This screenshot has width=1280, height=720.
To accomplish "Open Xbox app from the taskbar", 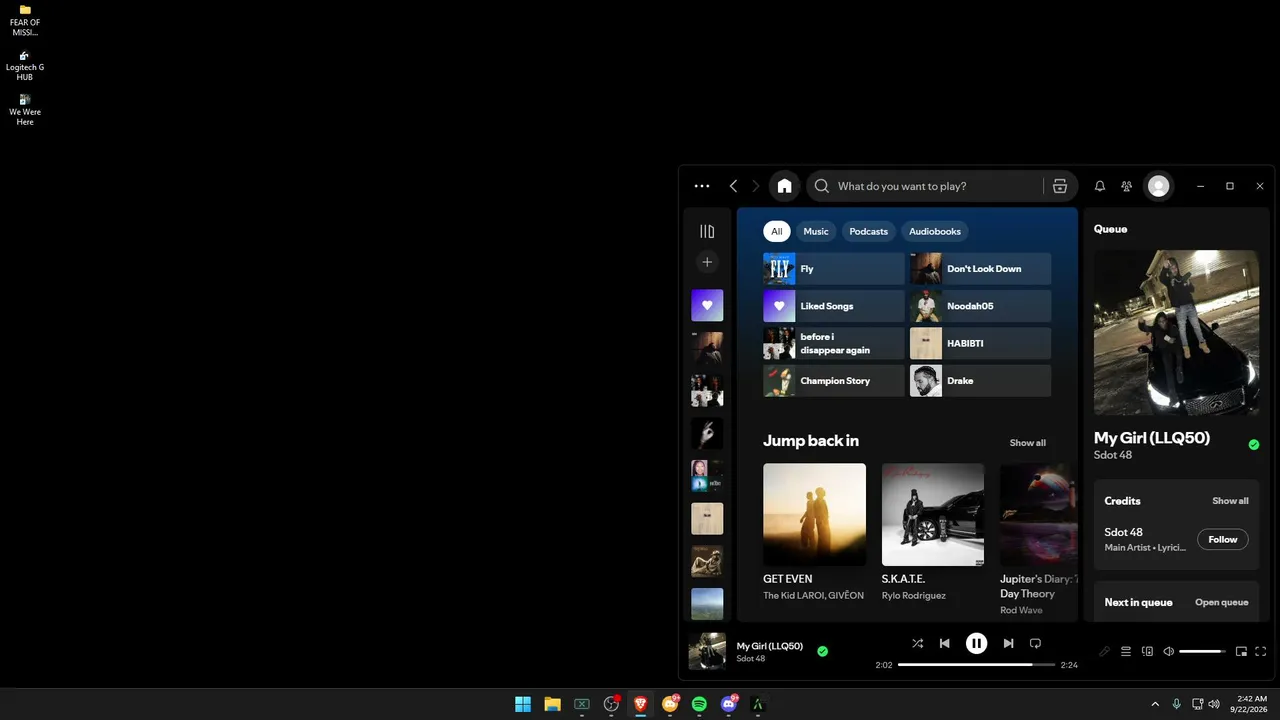I will coord(582,704).
